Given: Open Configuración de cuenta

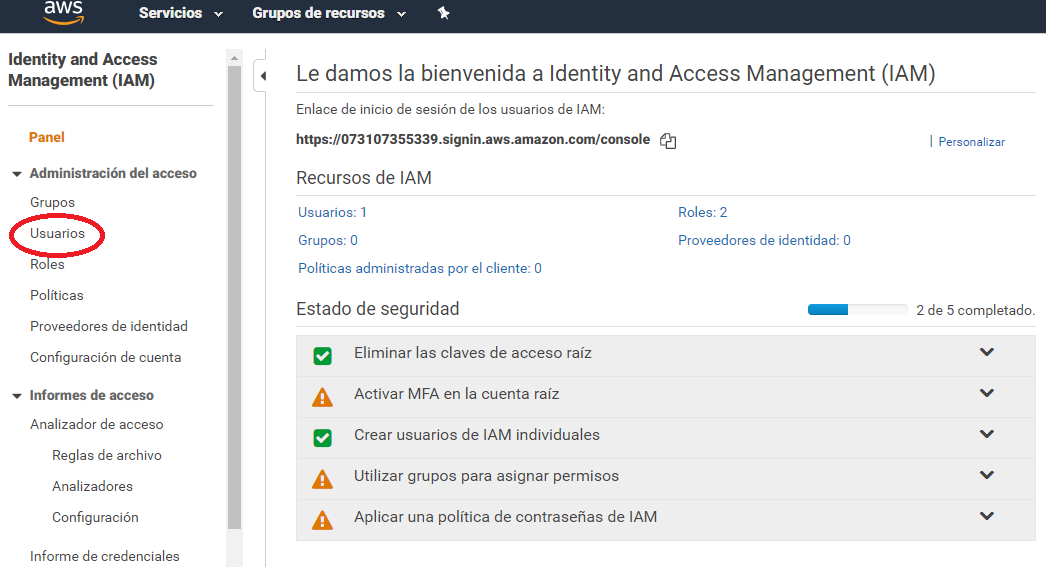Looking at the screenshot, I should point(105,358).
